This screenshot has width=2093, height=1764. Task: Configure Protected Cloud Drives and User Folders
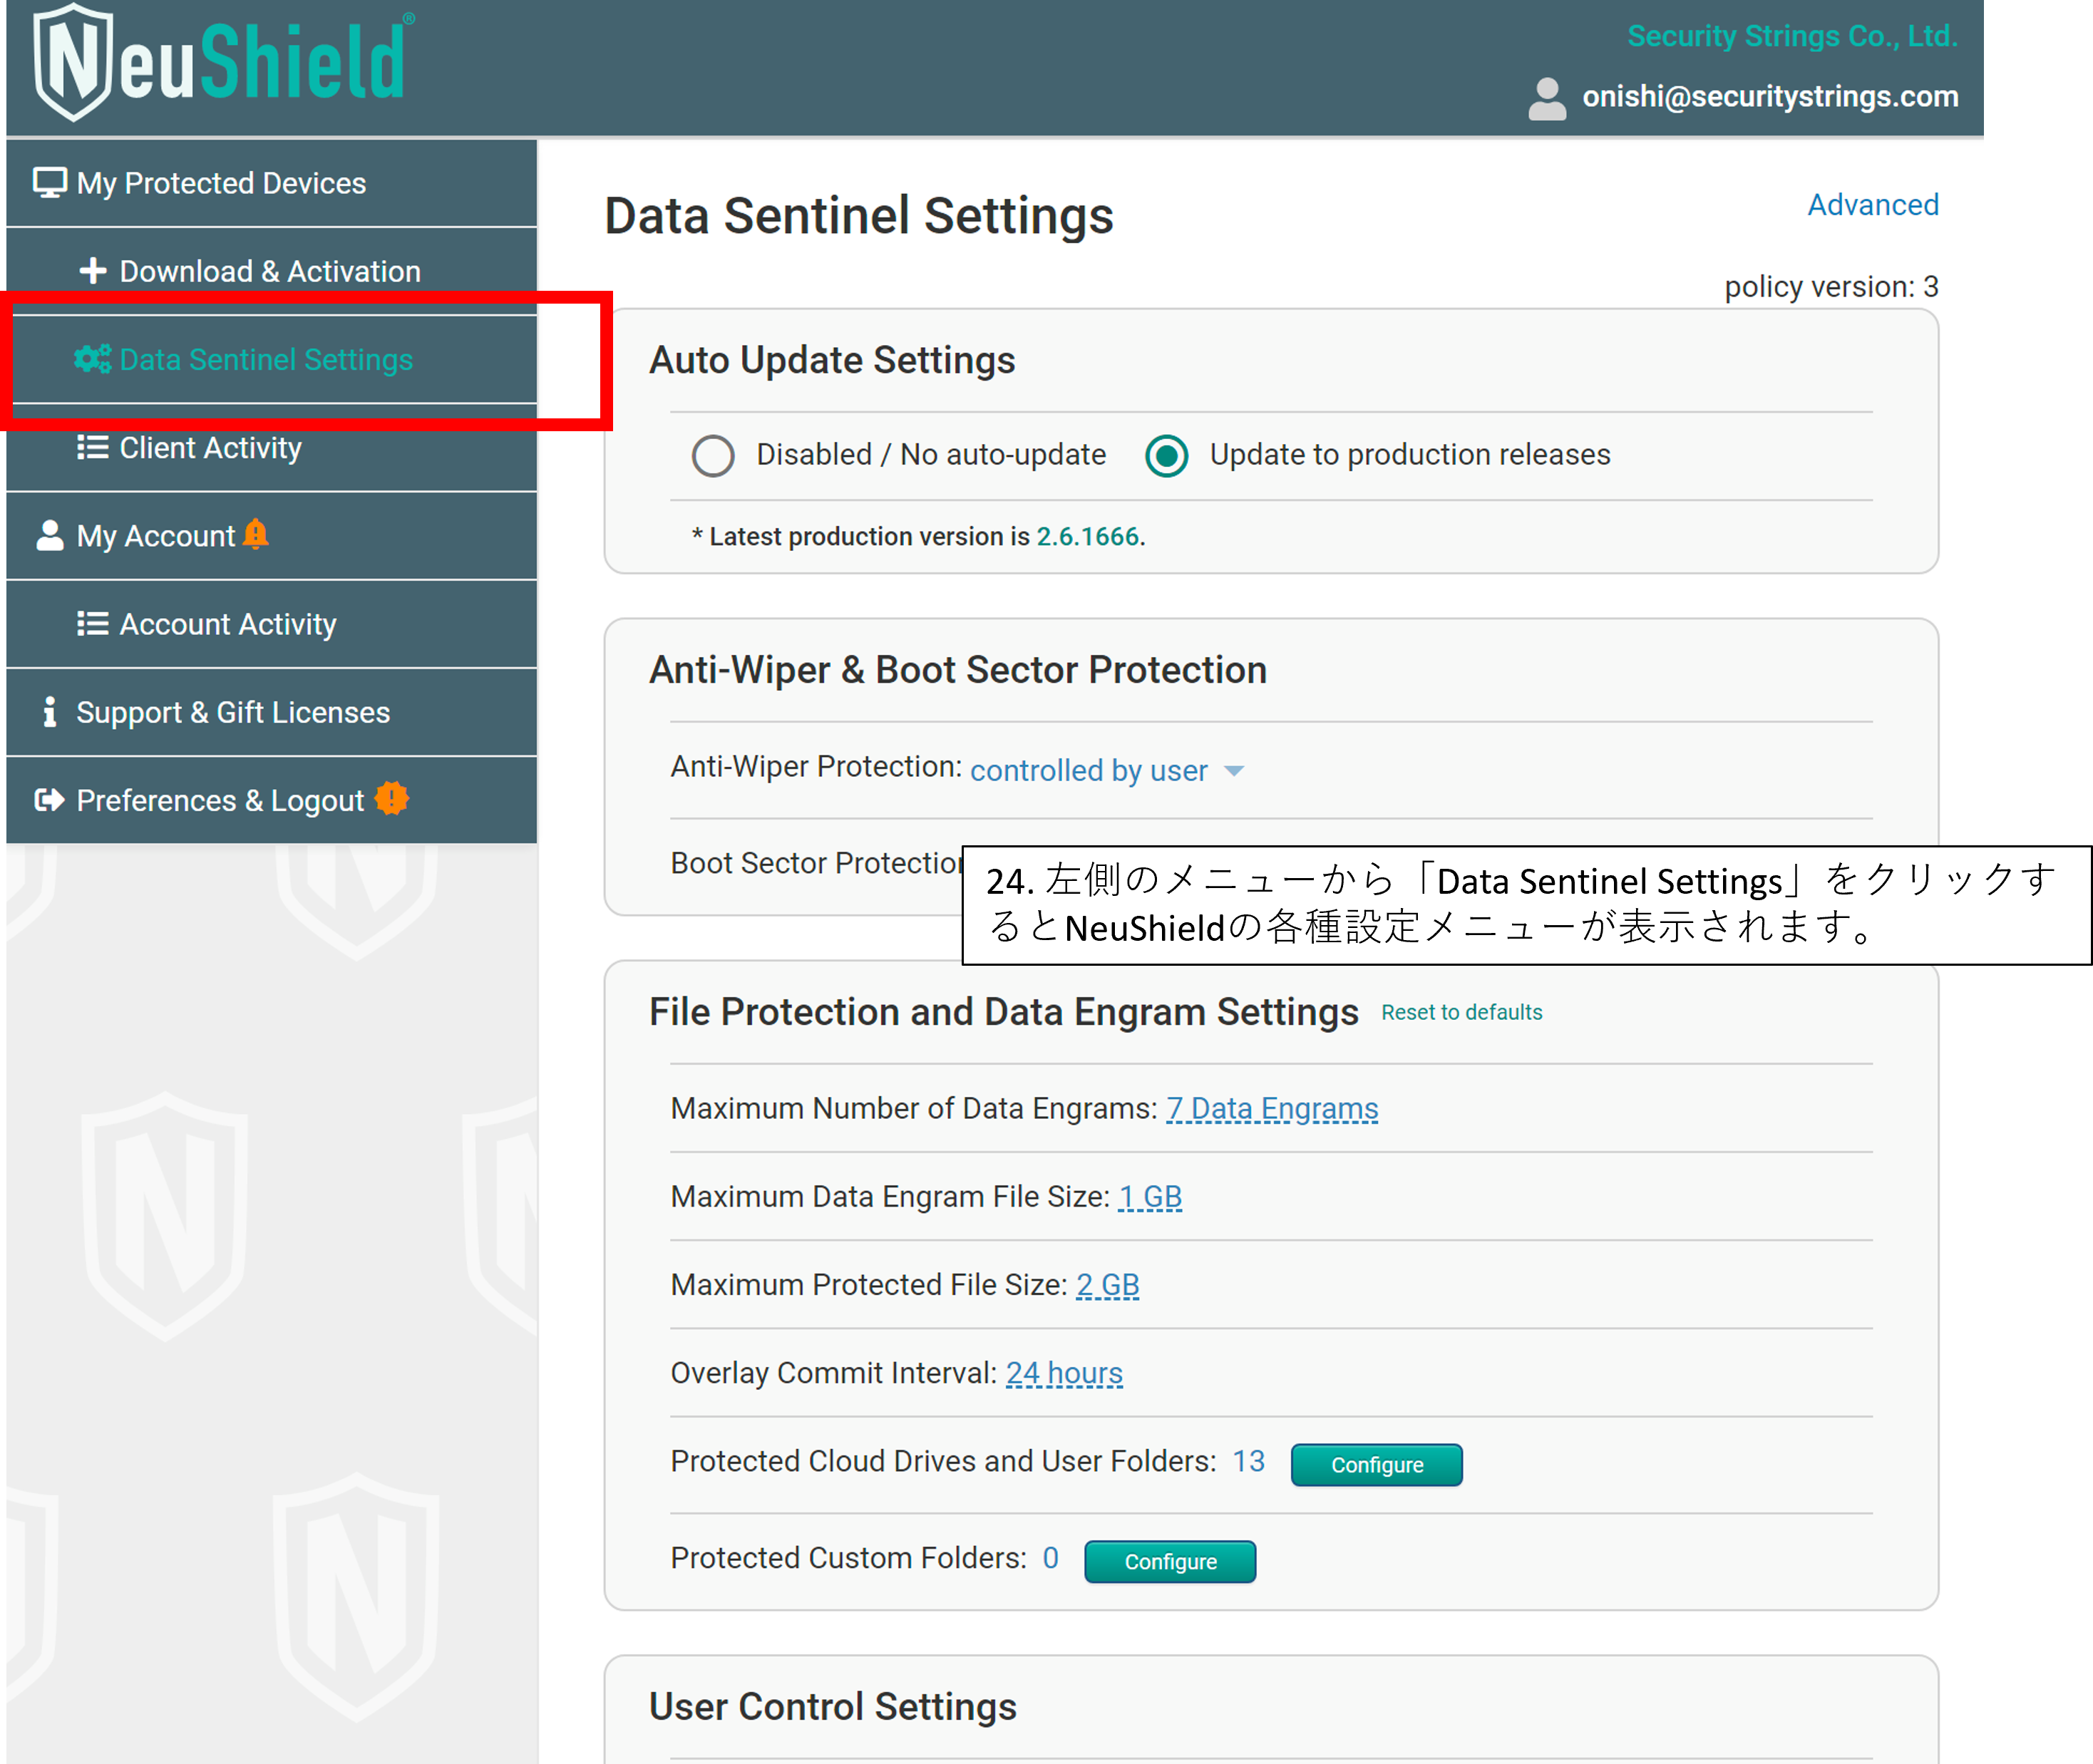(x=1376, y=1464)
